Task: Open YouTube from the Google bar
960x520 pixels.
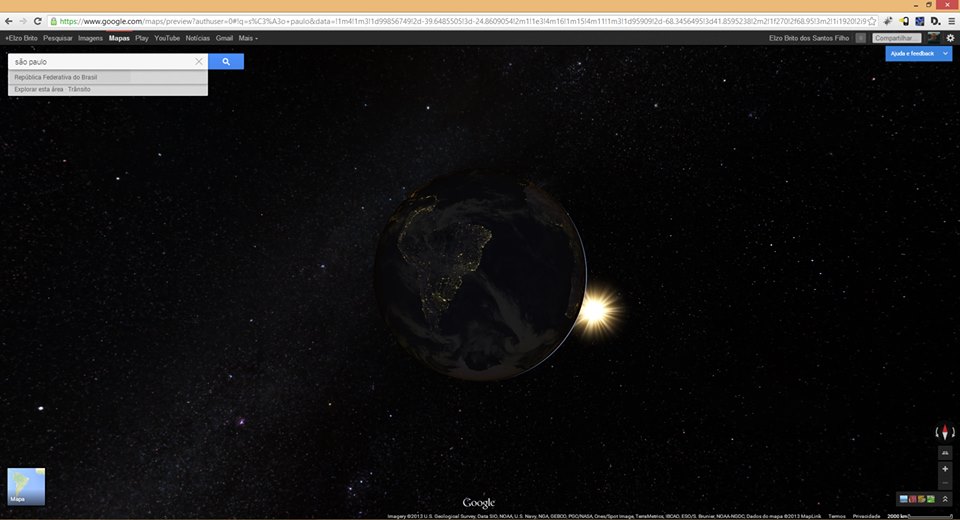Action: point(167,38)
